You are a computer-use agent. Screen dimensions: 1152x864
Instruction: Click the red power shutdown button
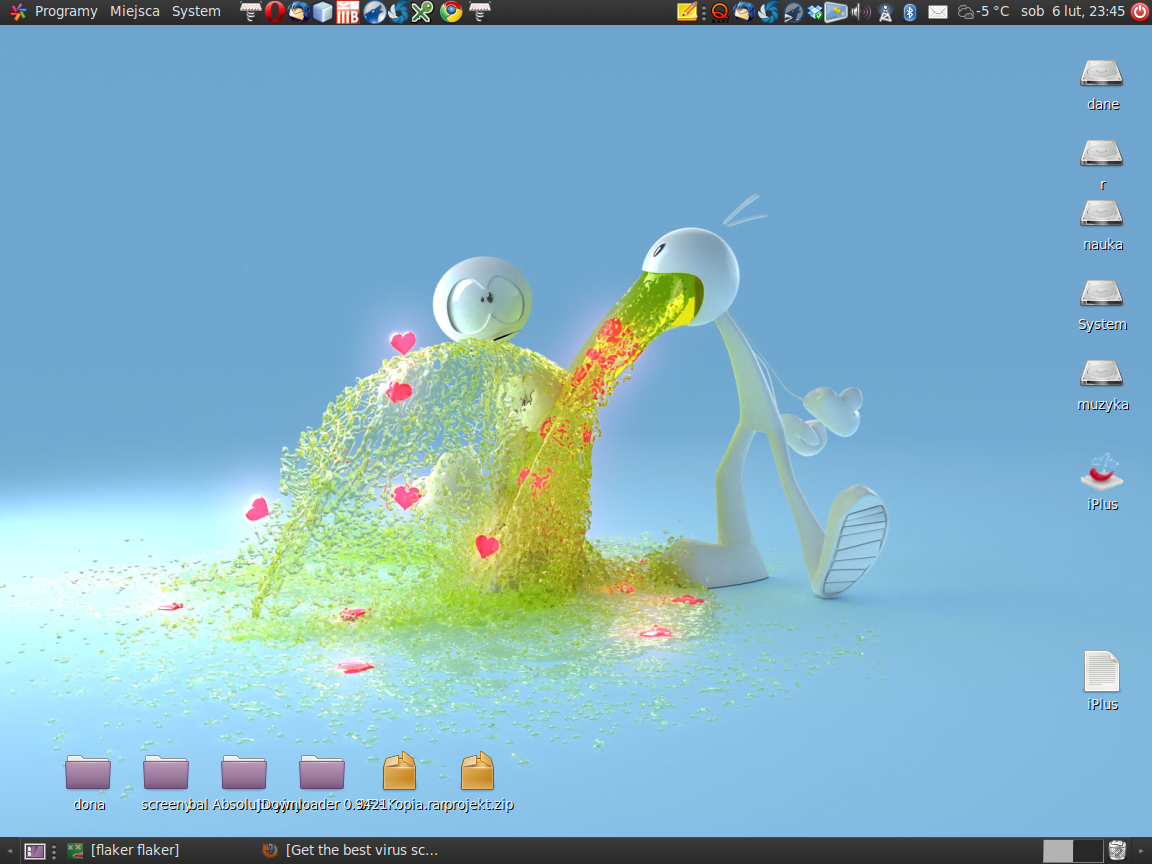coord(1140,12)
